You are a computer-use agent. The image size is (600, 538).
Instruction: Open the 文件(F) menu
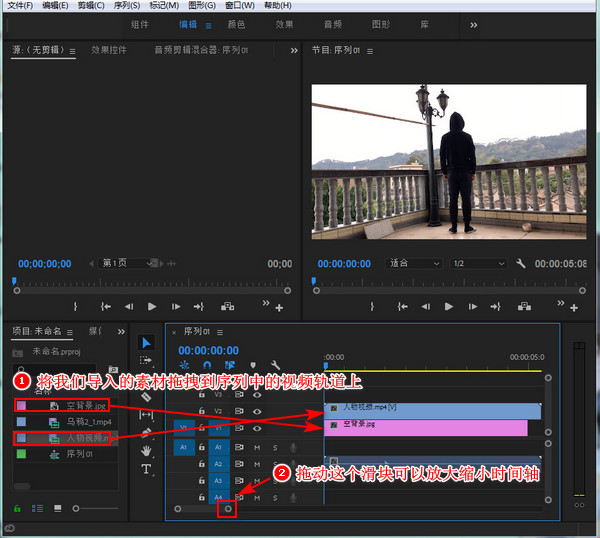20,5
